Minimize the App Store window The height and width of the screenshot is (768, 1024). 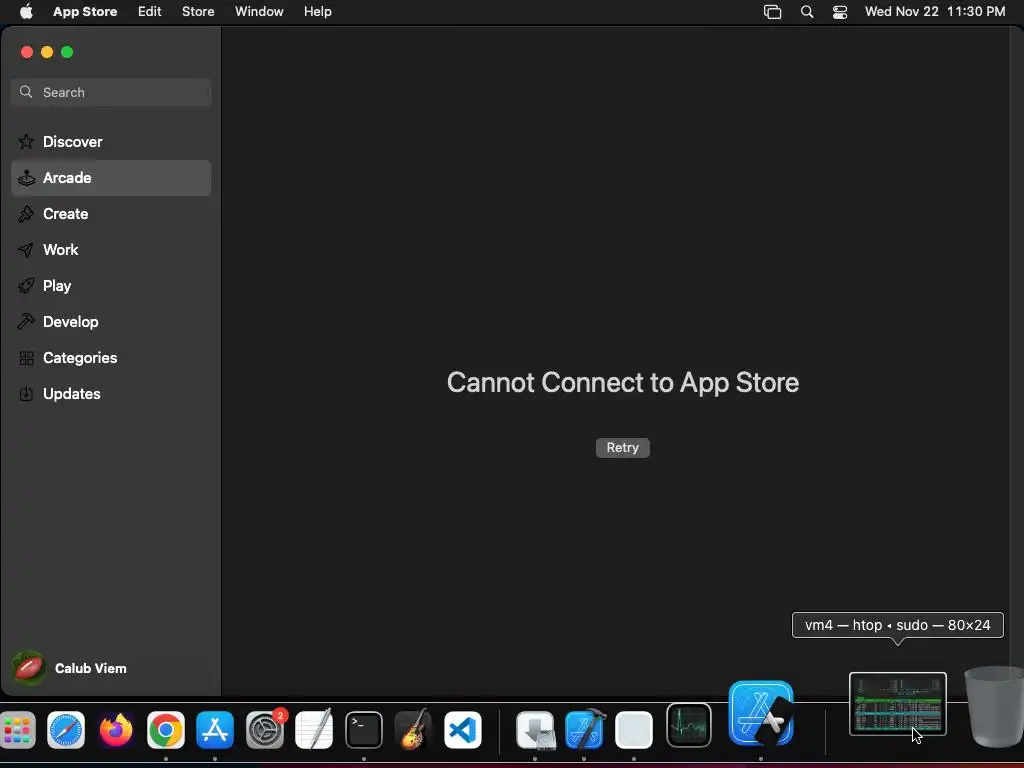tap(47, 52)
